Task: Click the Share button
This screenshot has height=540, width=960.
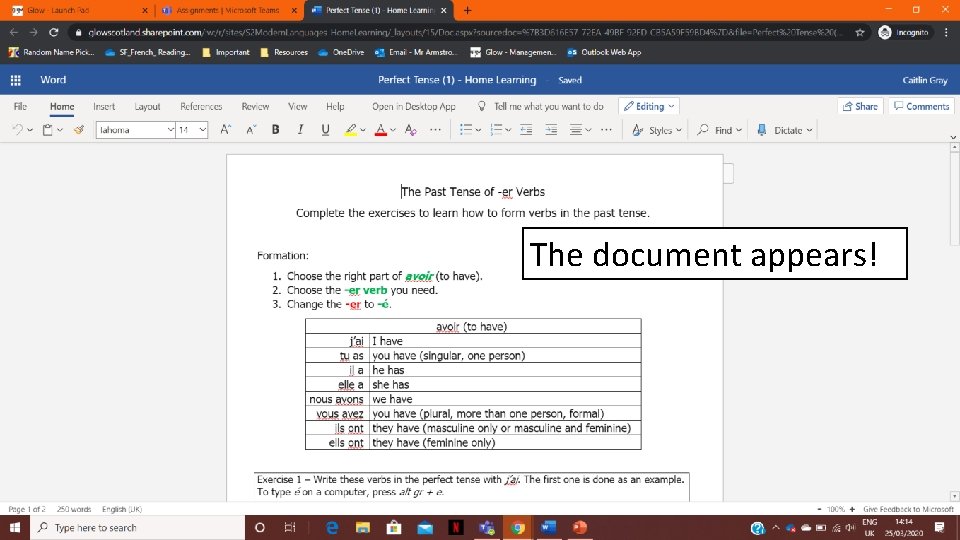Action: [860, 107]
